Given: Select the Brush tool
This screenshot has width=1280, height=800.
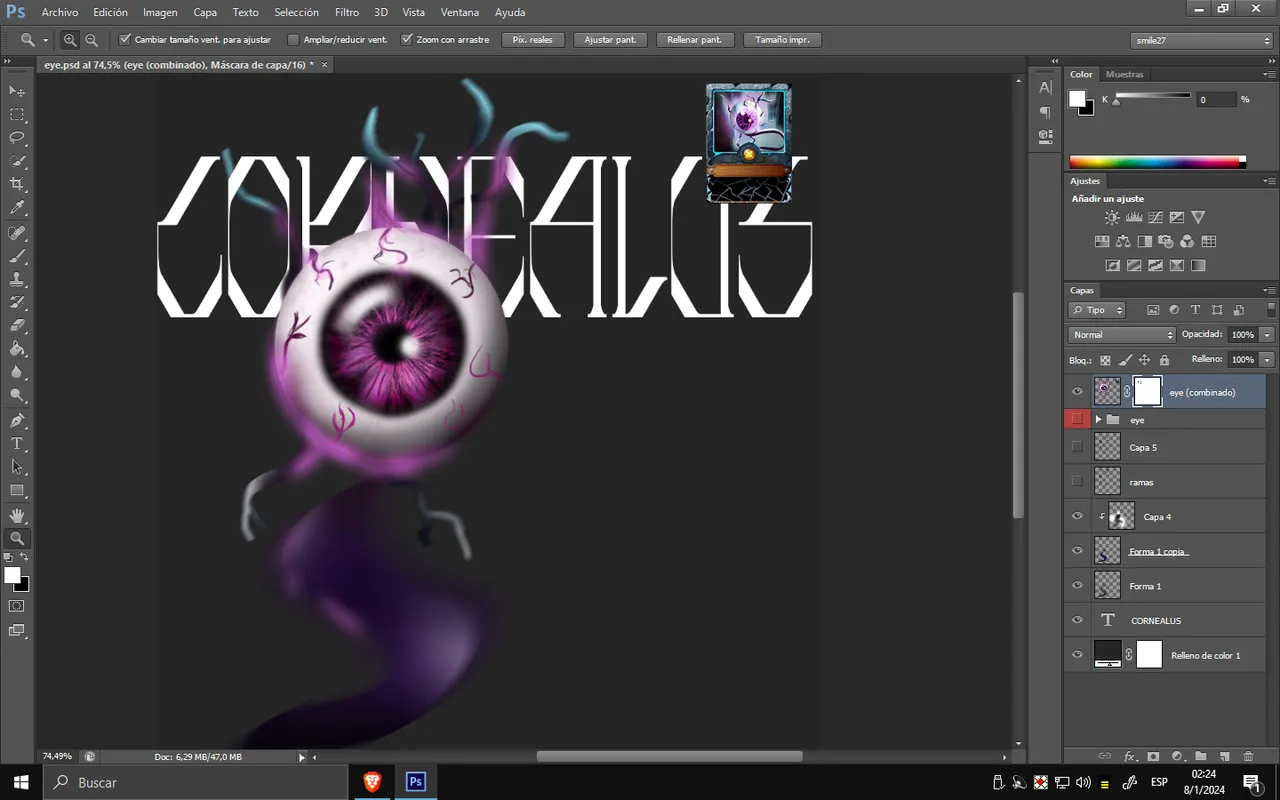Looking at the screenshot, I should coord(17,256).
